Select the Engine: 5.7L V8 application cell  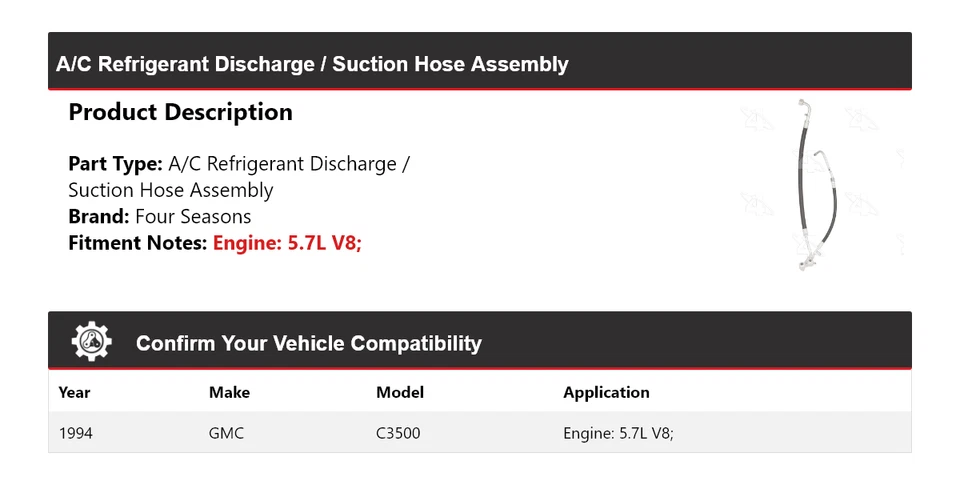618,433
